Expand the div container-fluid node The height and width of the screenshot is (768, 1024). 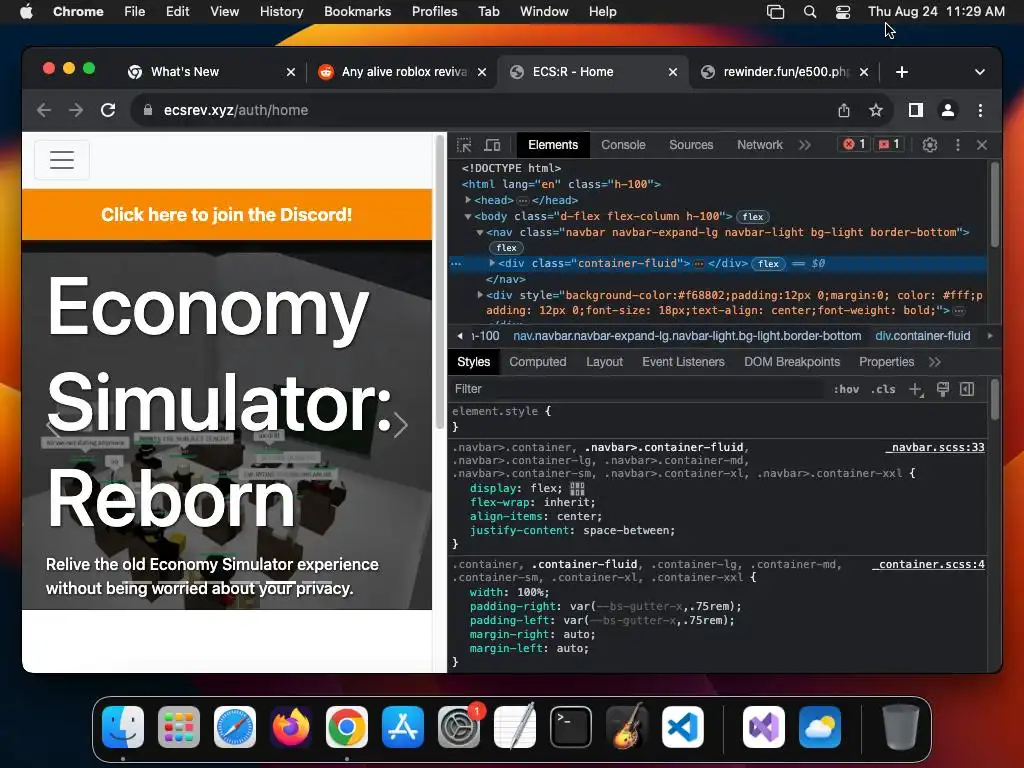tap(492, 263)
